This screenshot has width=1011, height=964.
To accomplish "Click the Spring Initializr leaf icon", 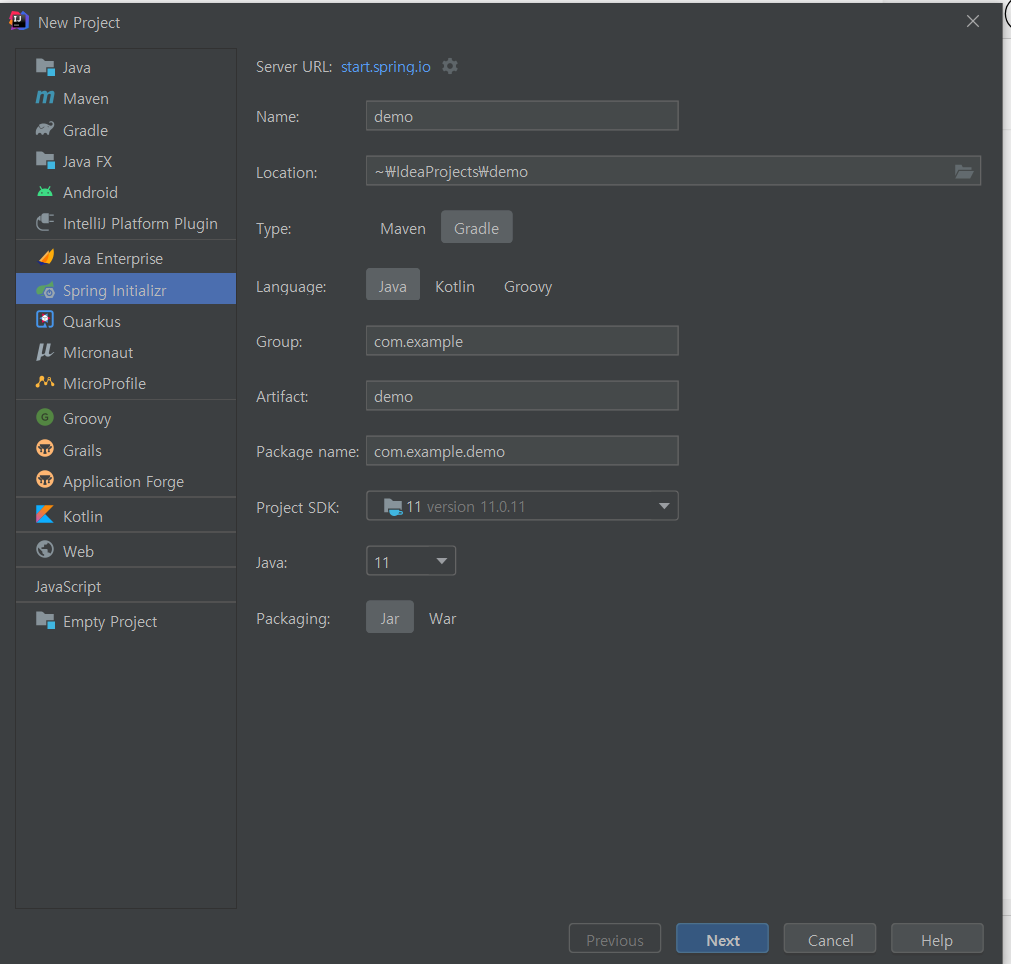I will 46,290.
